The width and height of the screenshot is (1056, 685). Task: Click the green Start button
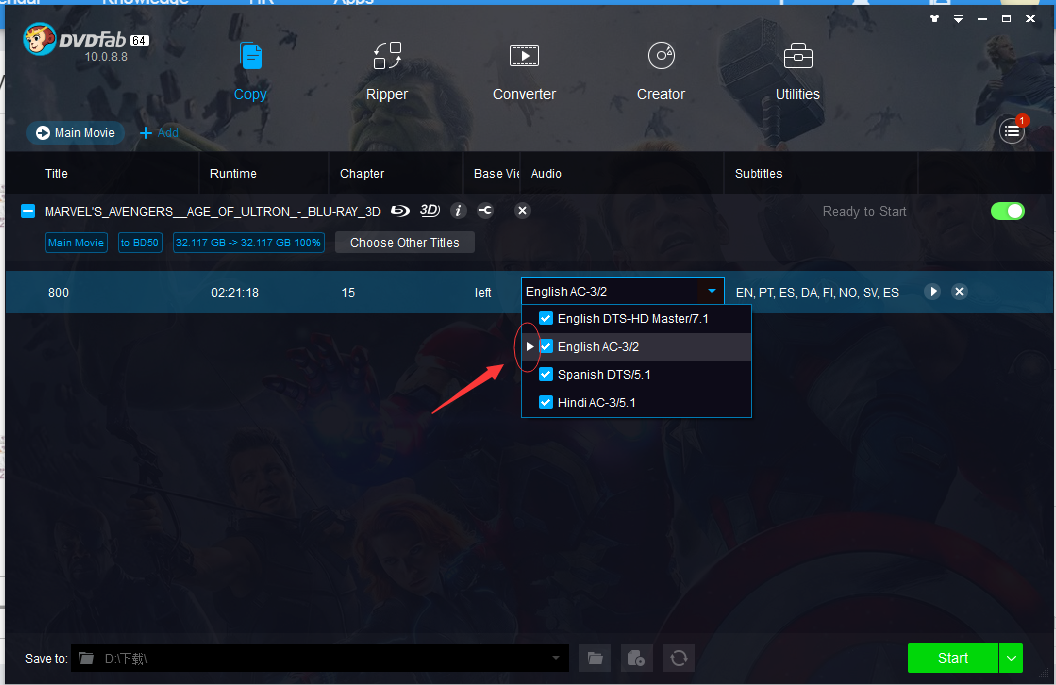[952, 658]
